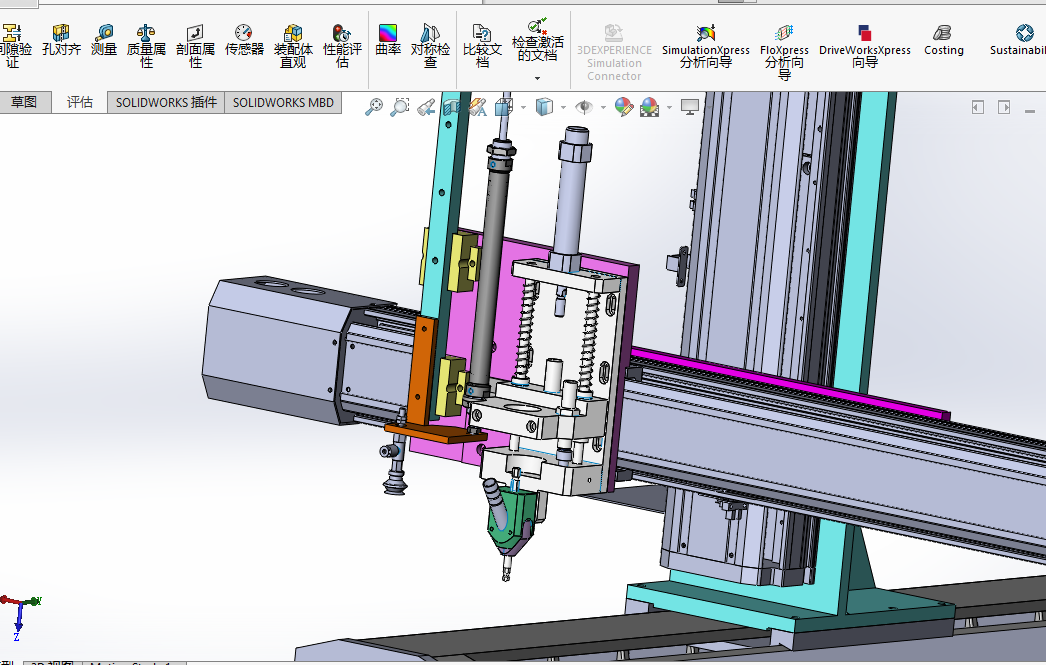1046x665 pixels.
Task: Click the 孔对齐 hole alignment tool
Action: pos(61,41)
